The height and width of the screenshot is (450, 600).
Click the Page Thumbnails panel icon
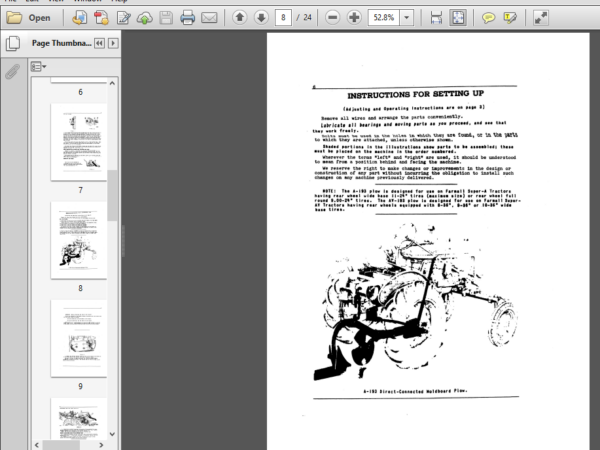[13, 43]
